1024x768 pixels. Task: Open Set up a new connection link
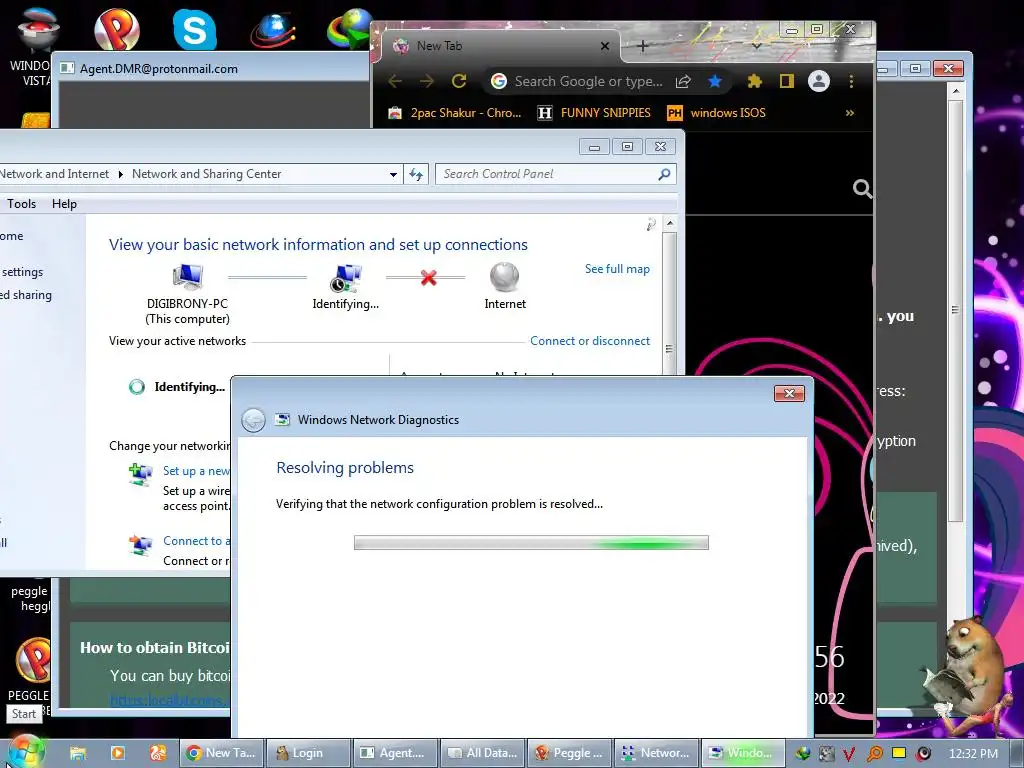point(196,471)
